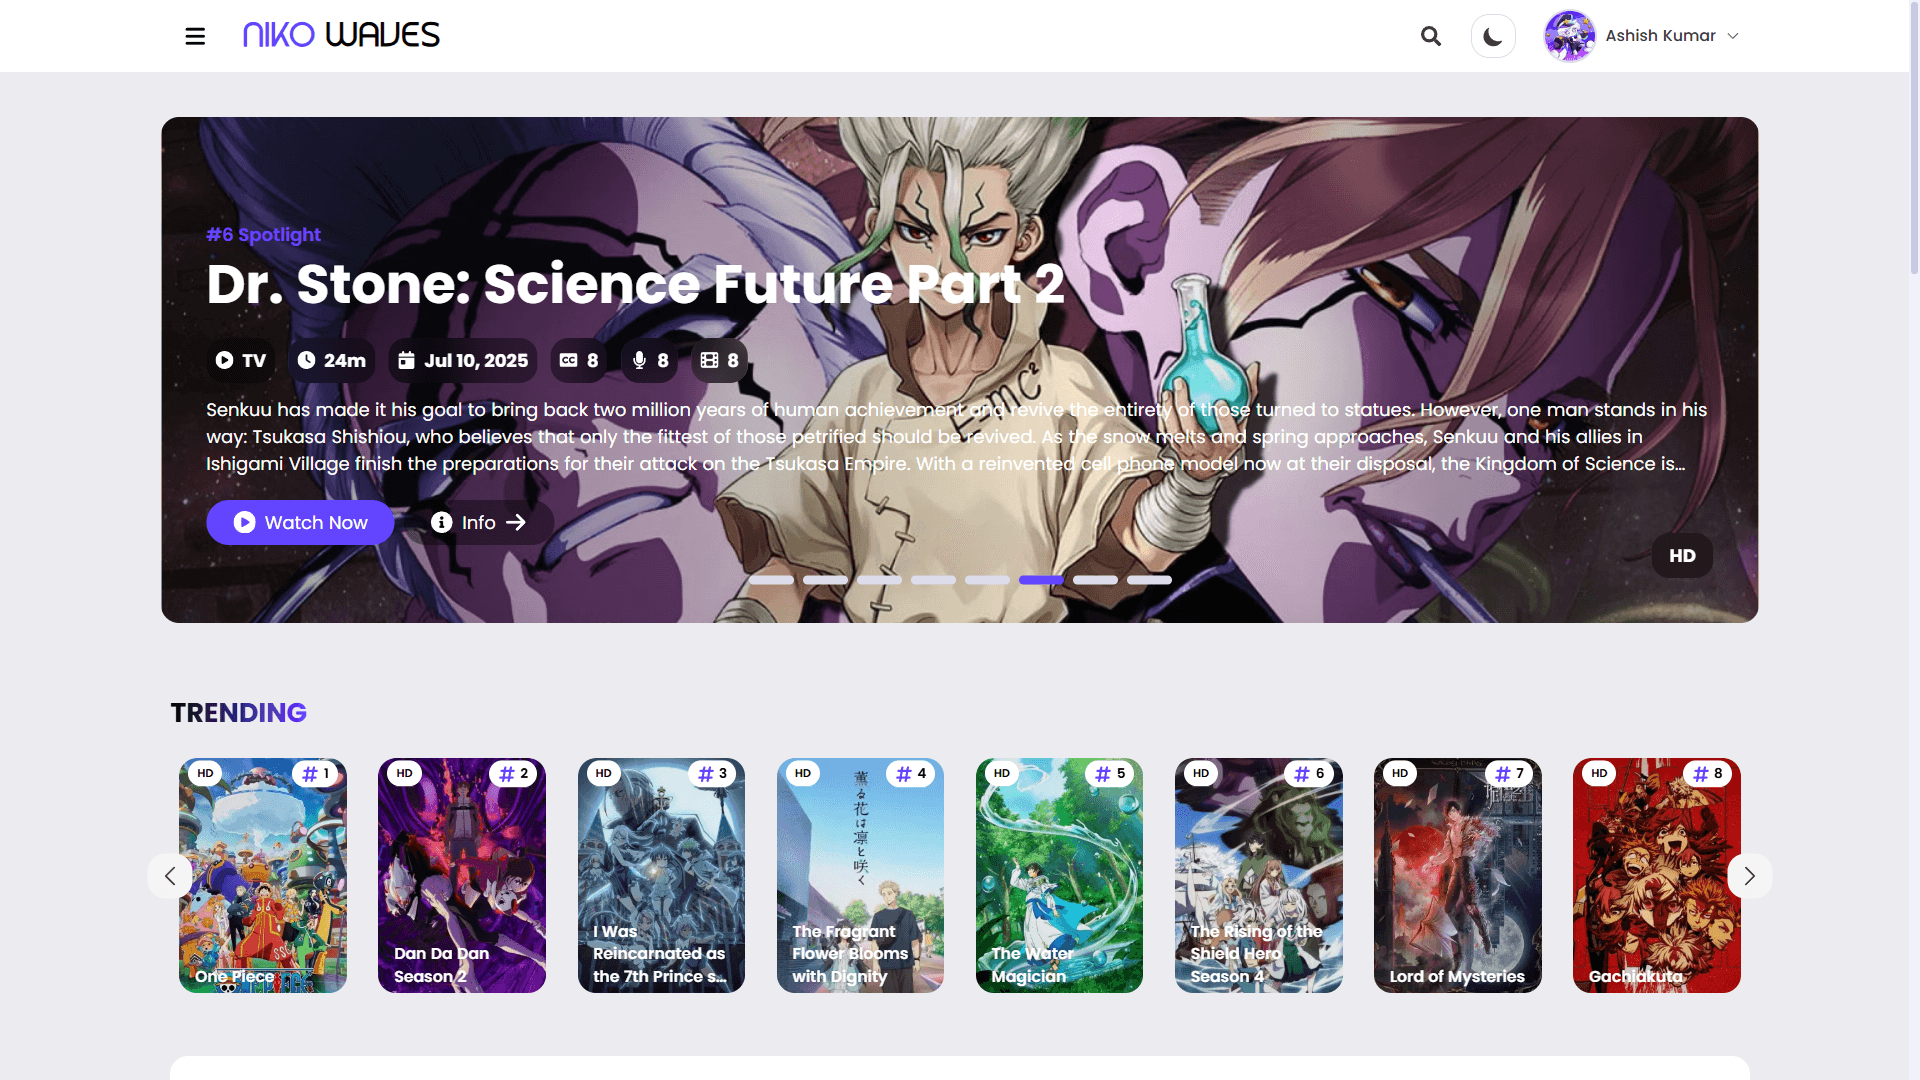Toggle dark mode with moon icon
The image size is (1920, 1080).
[x=1493, y=36]
